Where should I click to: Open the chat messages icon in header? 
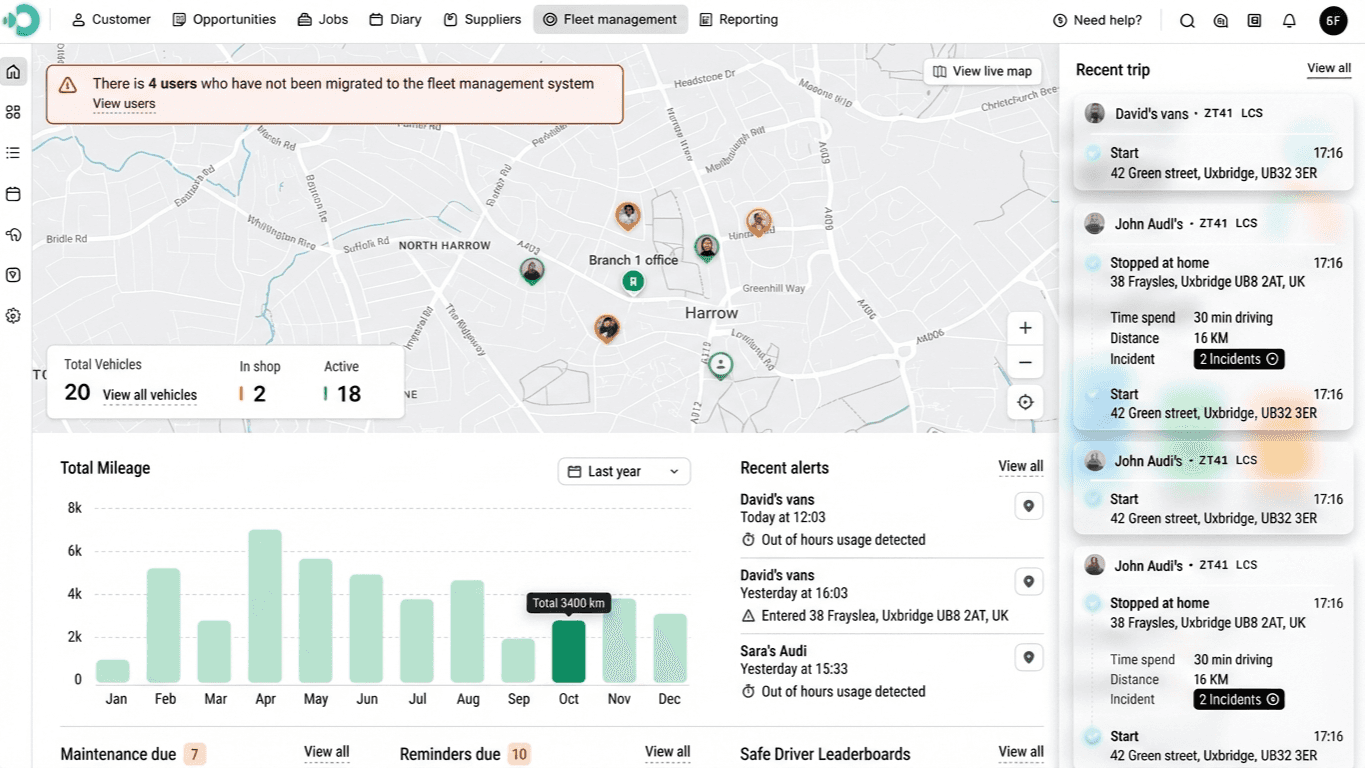1220,20
